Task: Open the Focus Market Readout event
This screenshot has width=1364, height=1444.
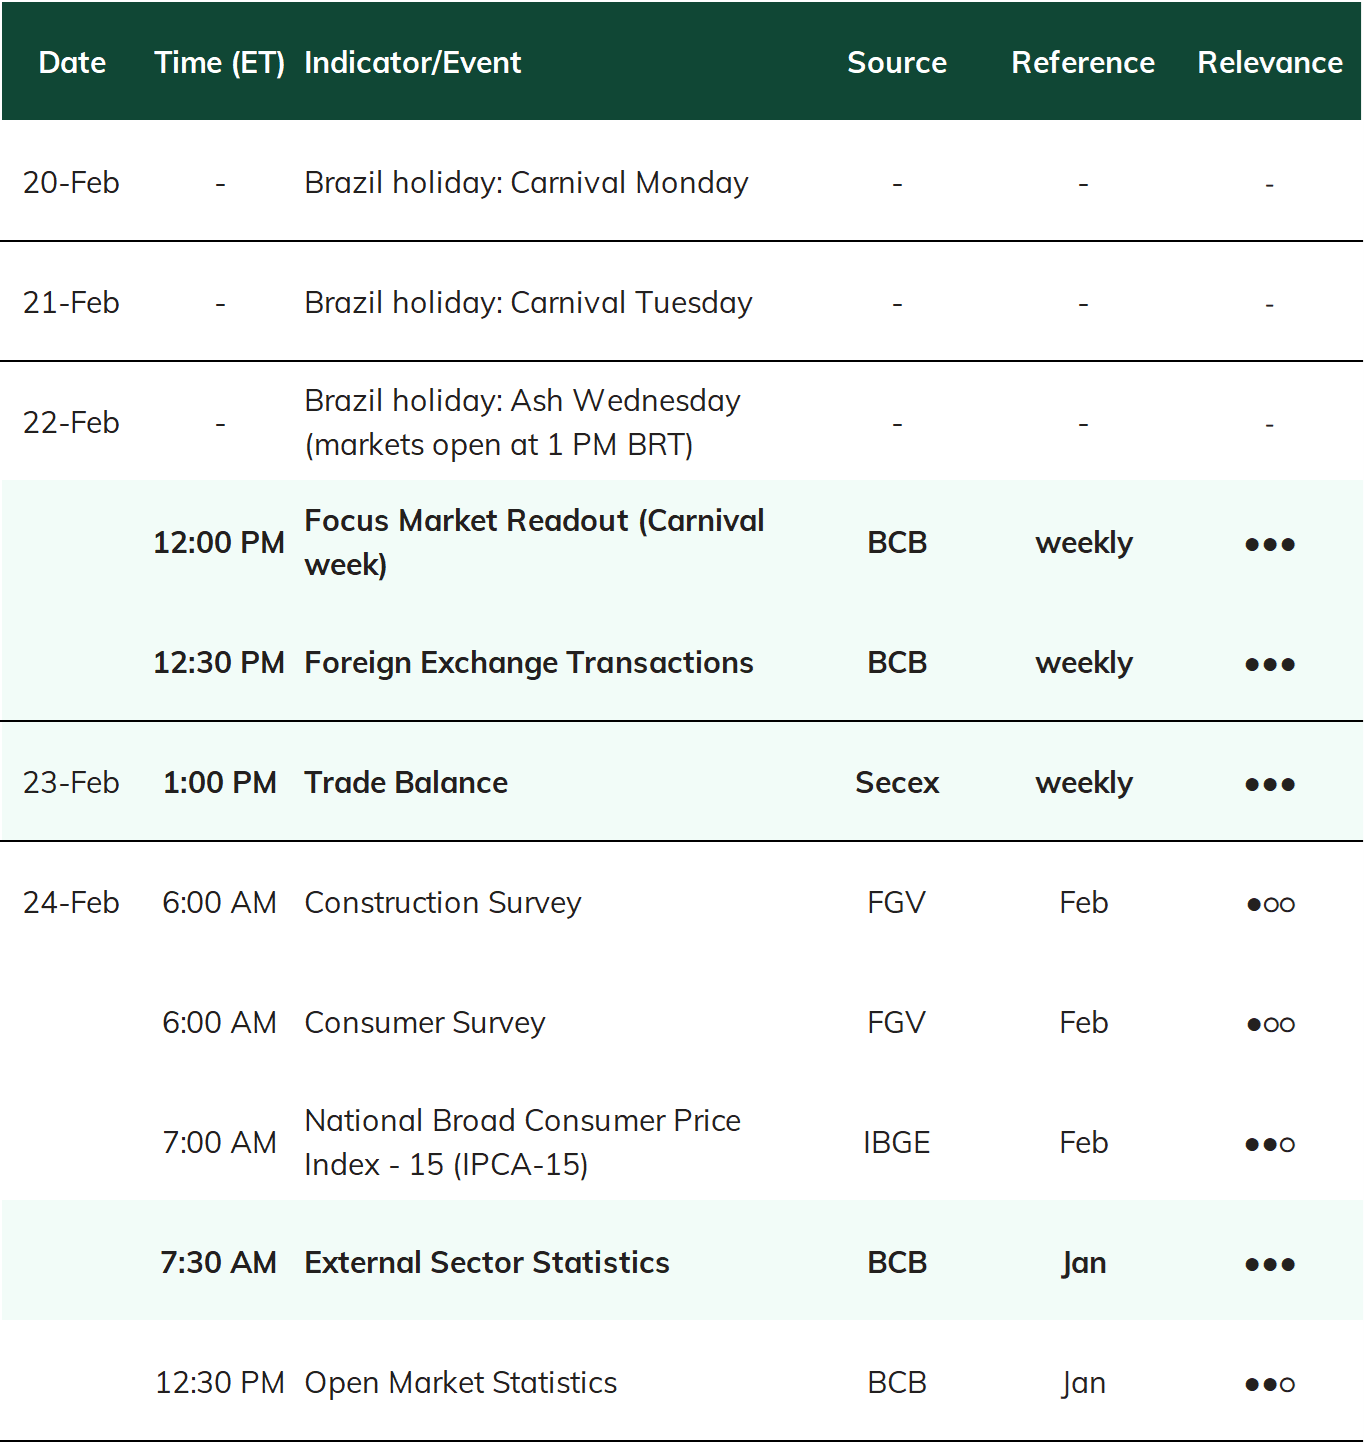Action: click(x=534, y=542)
